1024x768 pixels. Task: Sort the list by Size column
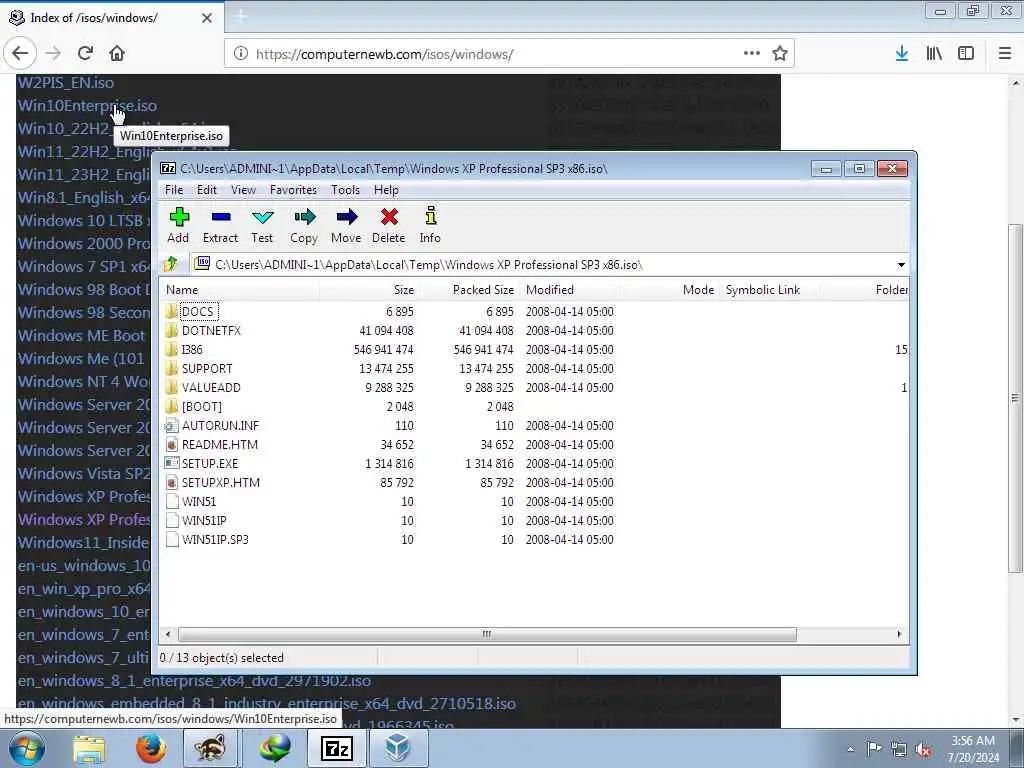[369, 289]
